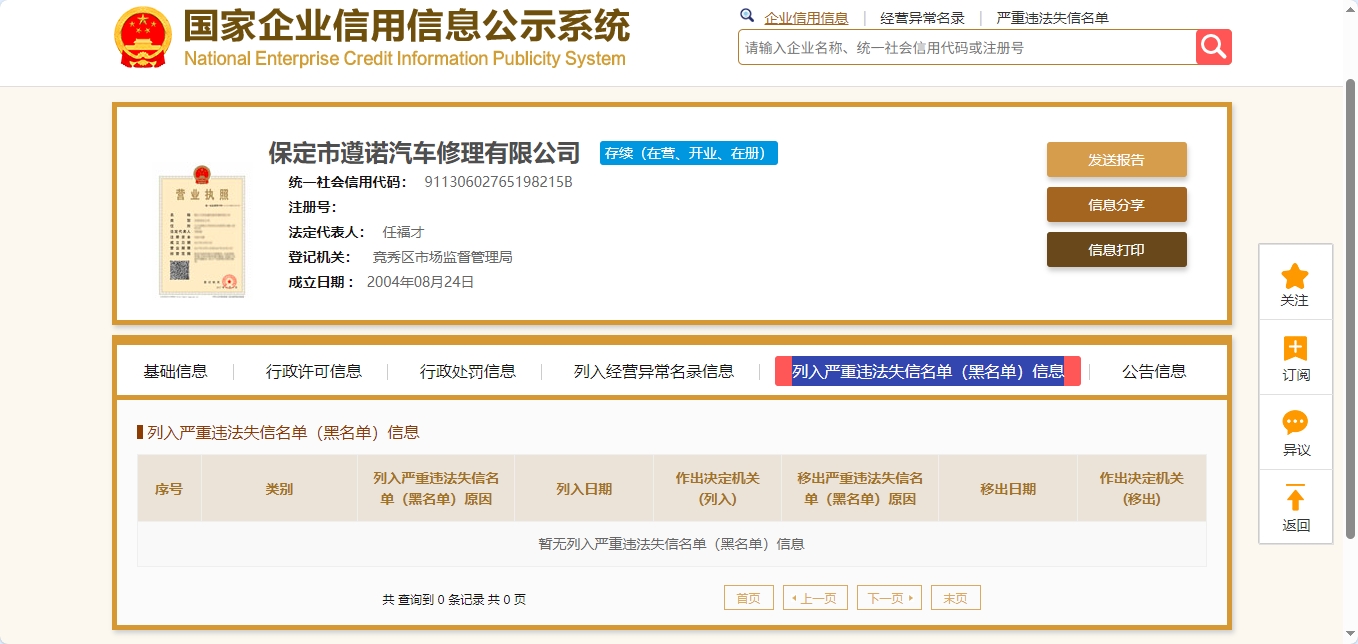Click the bookmark Subscribe (订阅) icon
The width and height of the screenshot is (1358, 644).
(1295, 349)
